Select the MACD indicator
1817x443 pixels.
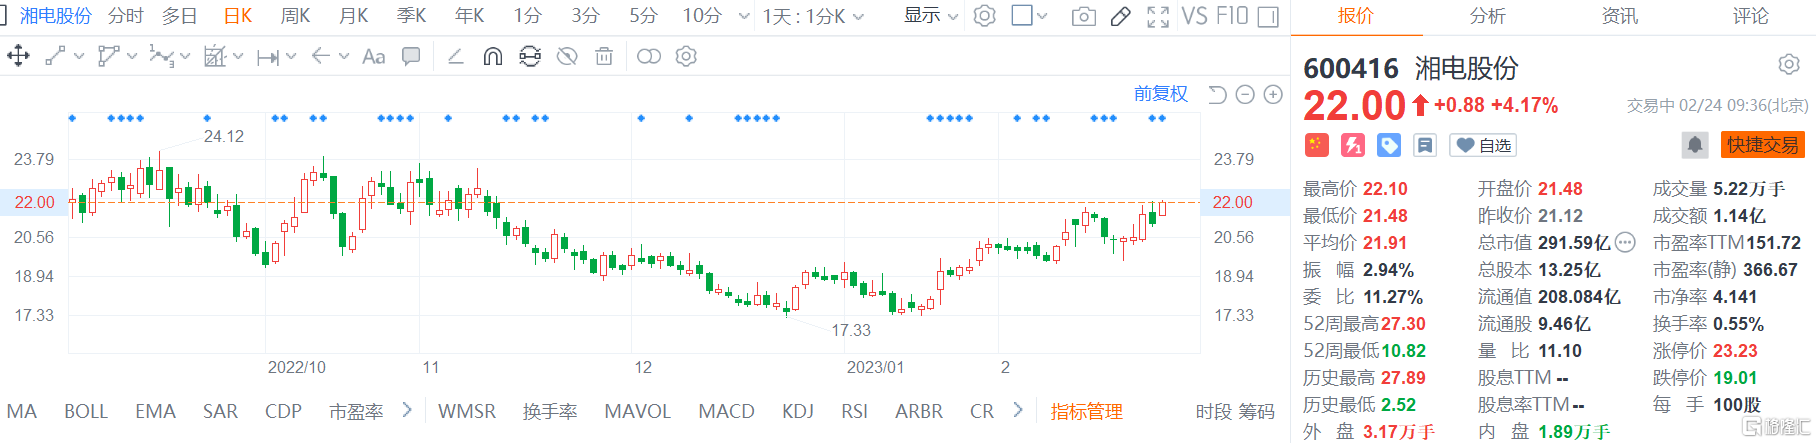[x=726, y=411]
